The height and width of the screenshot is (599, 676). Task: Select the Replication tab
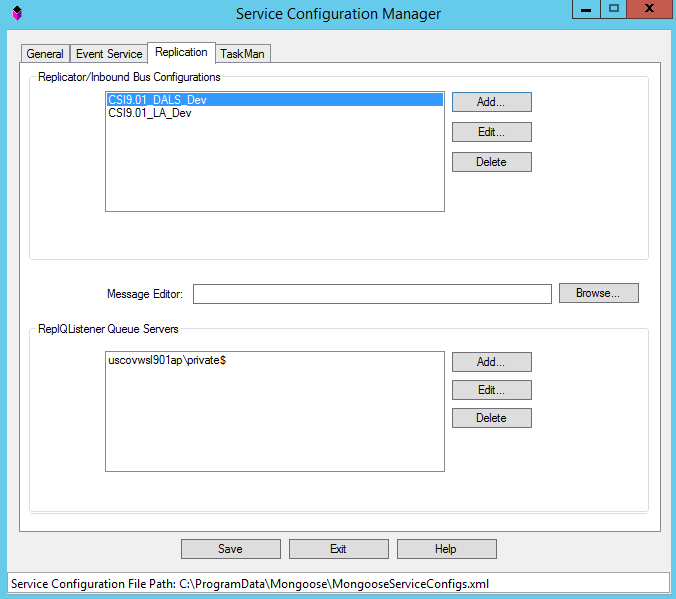[181, 52]
